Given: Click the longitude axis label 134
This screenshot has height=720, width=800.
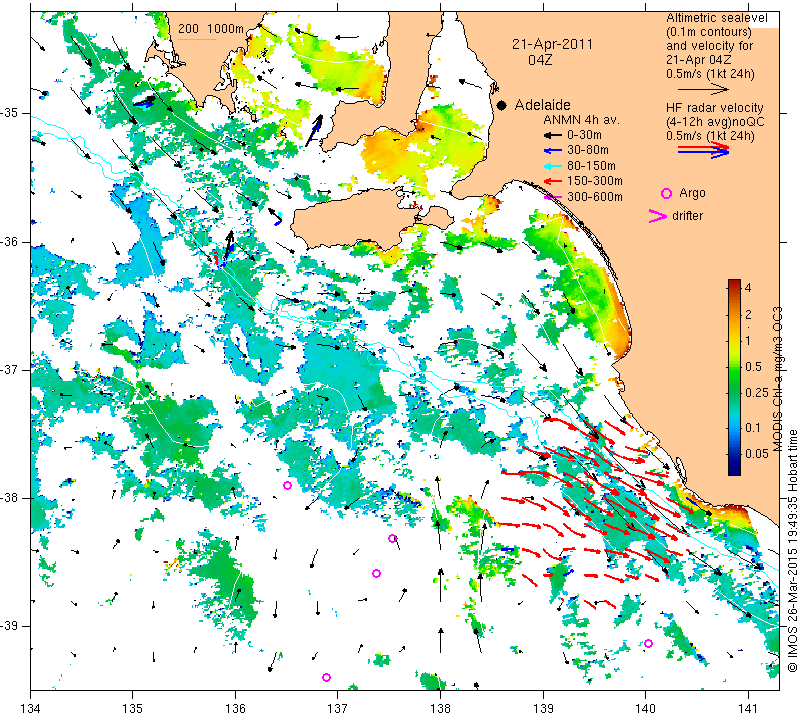Looking at the screenshot, I should pos(31,709).
